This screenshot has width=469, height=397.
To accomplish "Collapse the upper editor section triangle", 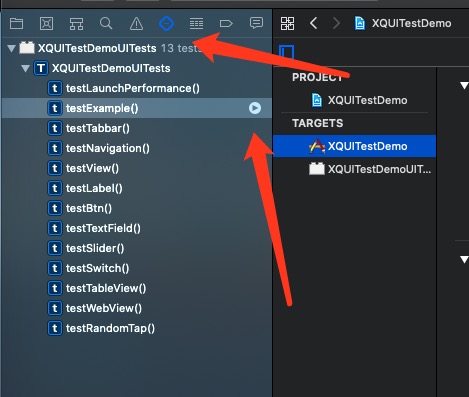I will [464, 86].
